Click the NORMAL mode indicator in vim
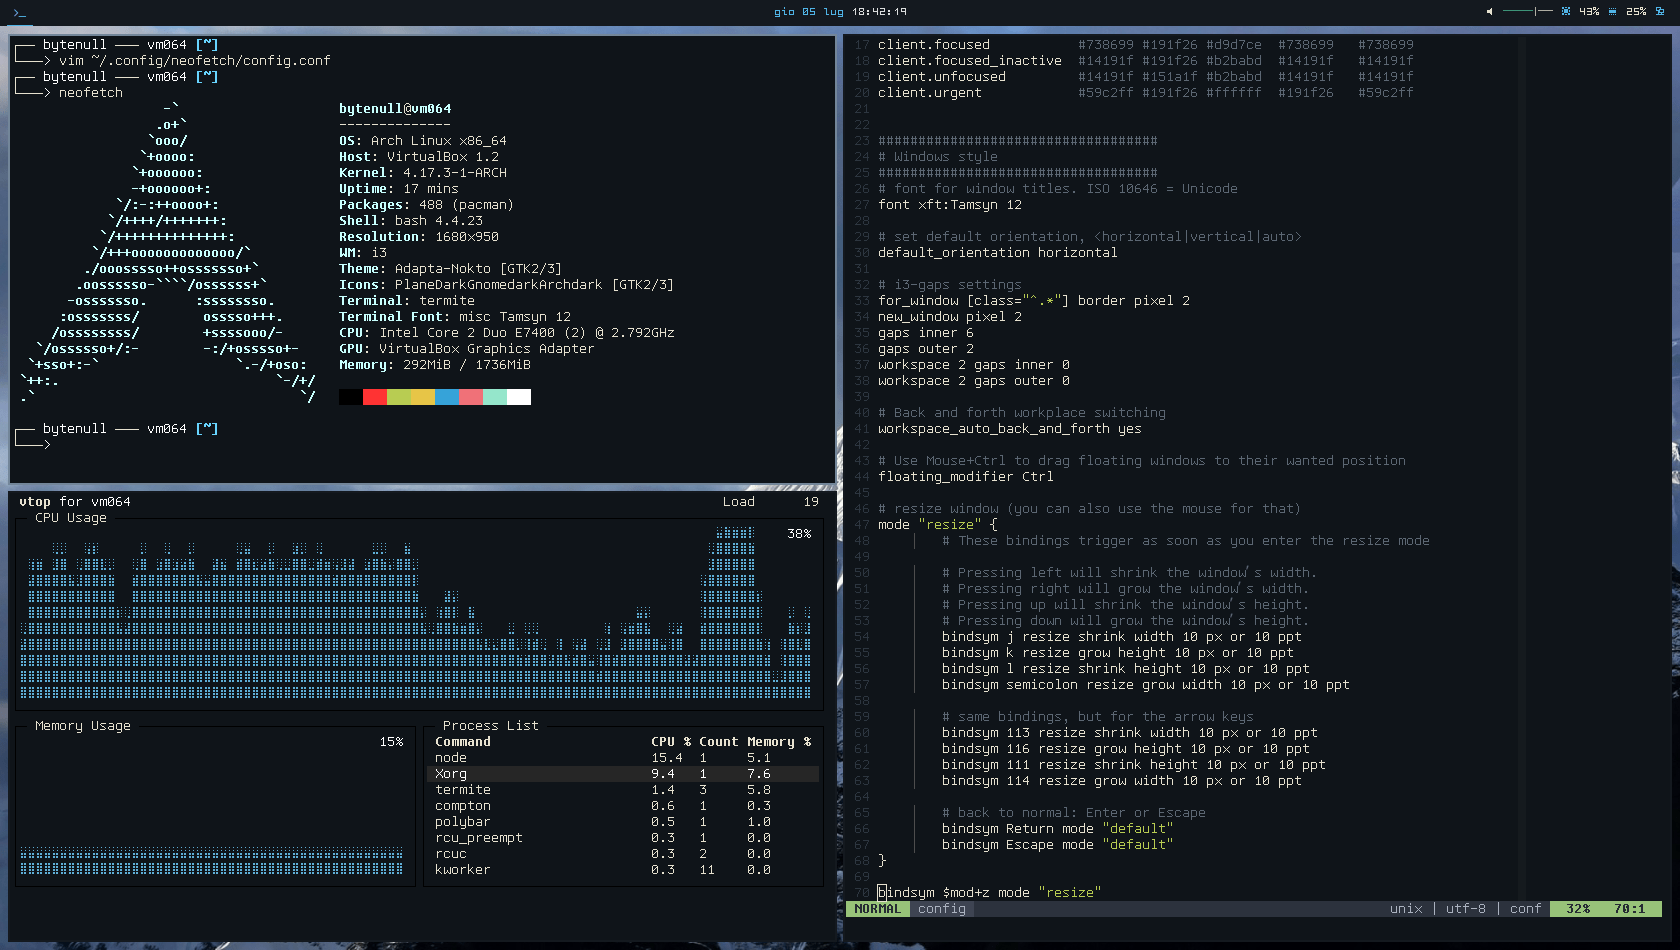Screen dimensions: 1680x950 click(x=878, y=909)
